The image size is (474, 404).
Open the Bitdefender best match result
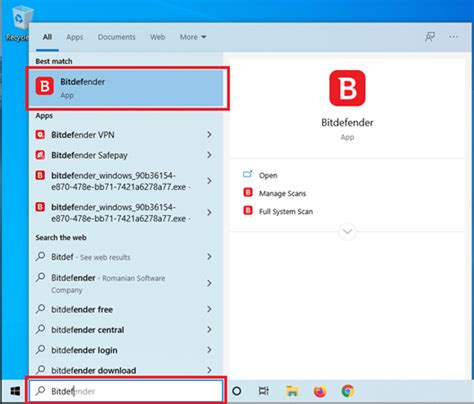(x=127, y=88)
